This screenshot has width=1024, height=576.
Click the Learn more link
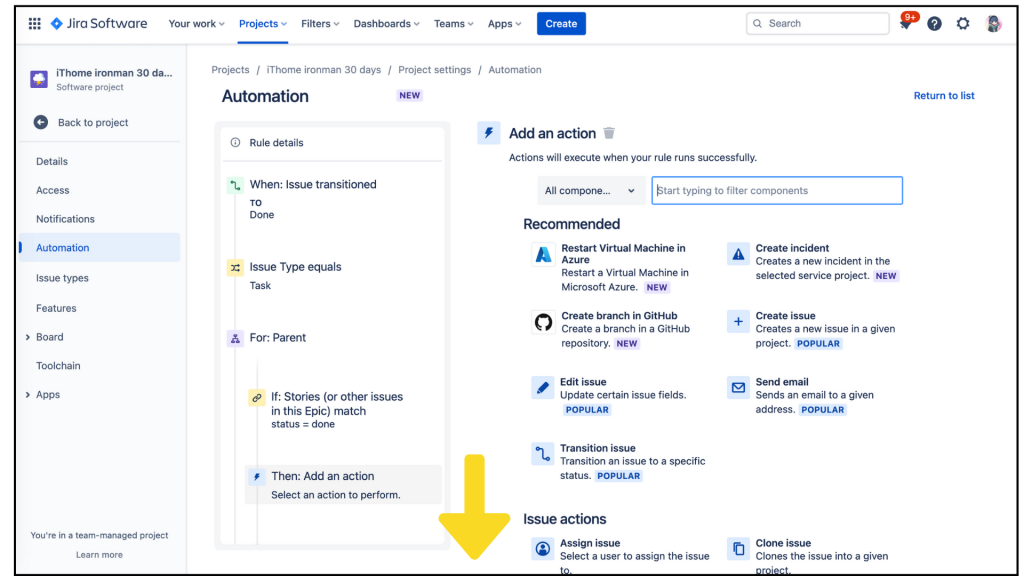99,554
